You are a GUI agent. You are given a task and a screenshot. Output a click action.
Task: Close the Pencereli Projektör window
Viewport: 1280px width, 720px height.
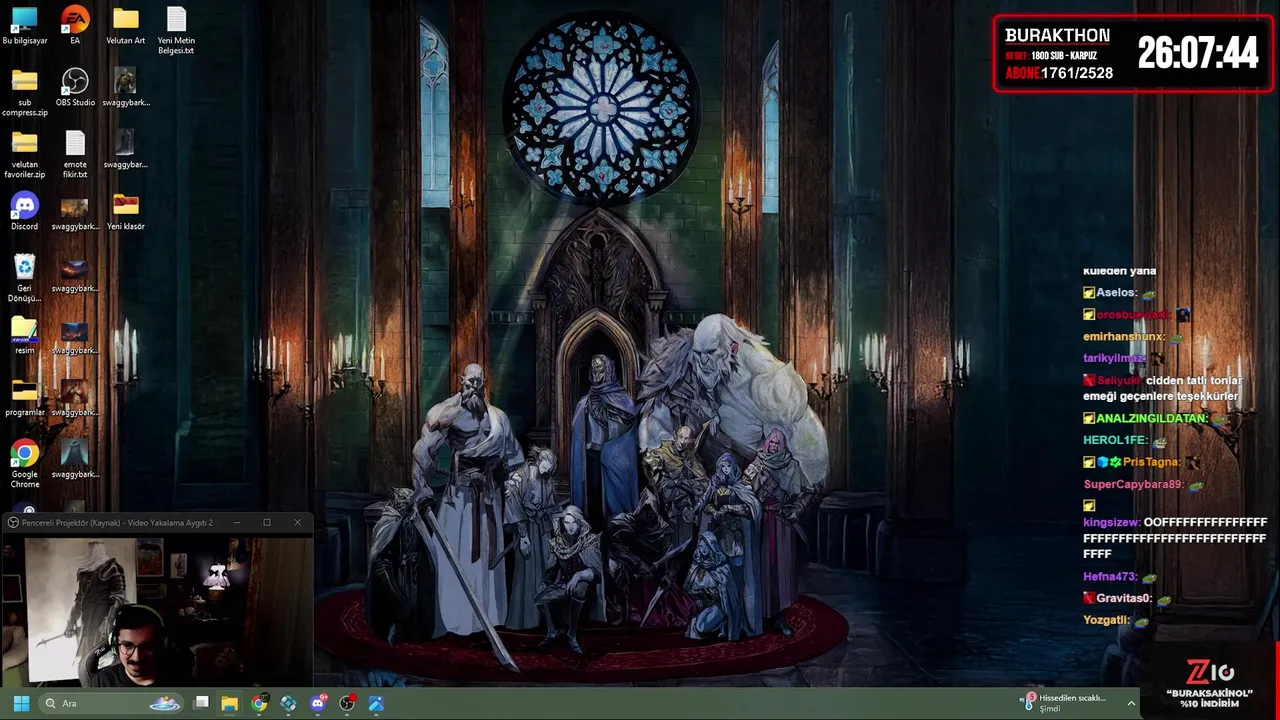click(297, 522)
